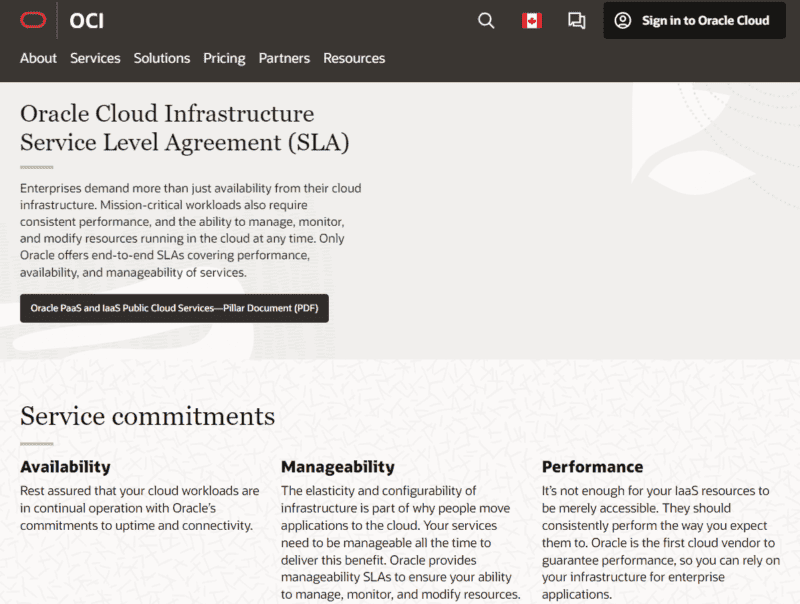Screen dimensions: 800x604
Task: Click the Availability section heading
Action: click(65, 467)
